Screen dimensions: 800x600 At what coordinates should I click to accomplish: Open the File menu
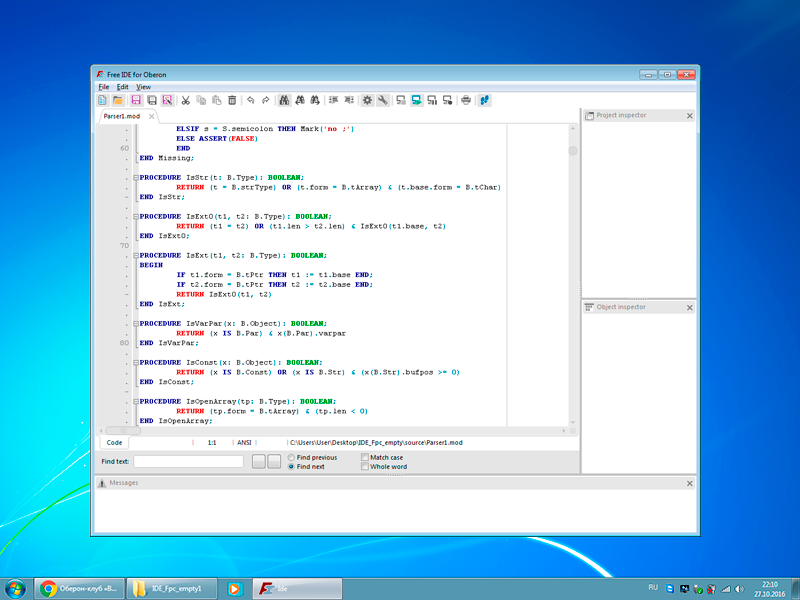(103, 87)
